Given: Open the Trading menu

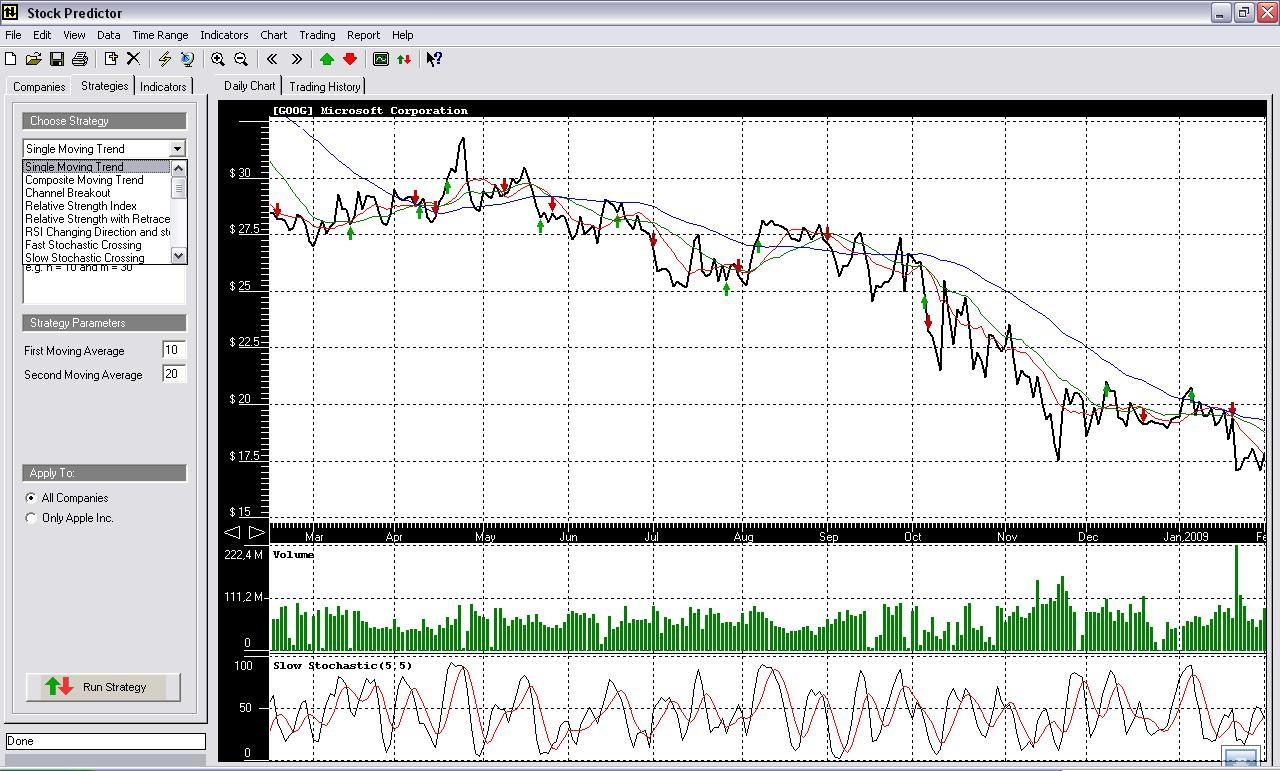Looking at the screenshot, I should click(x=317, y=34).
